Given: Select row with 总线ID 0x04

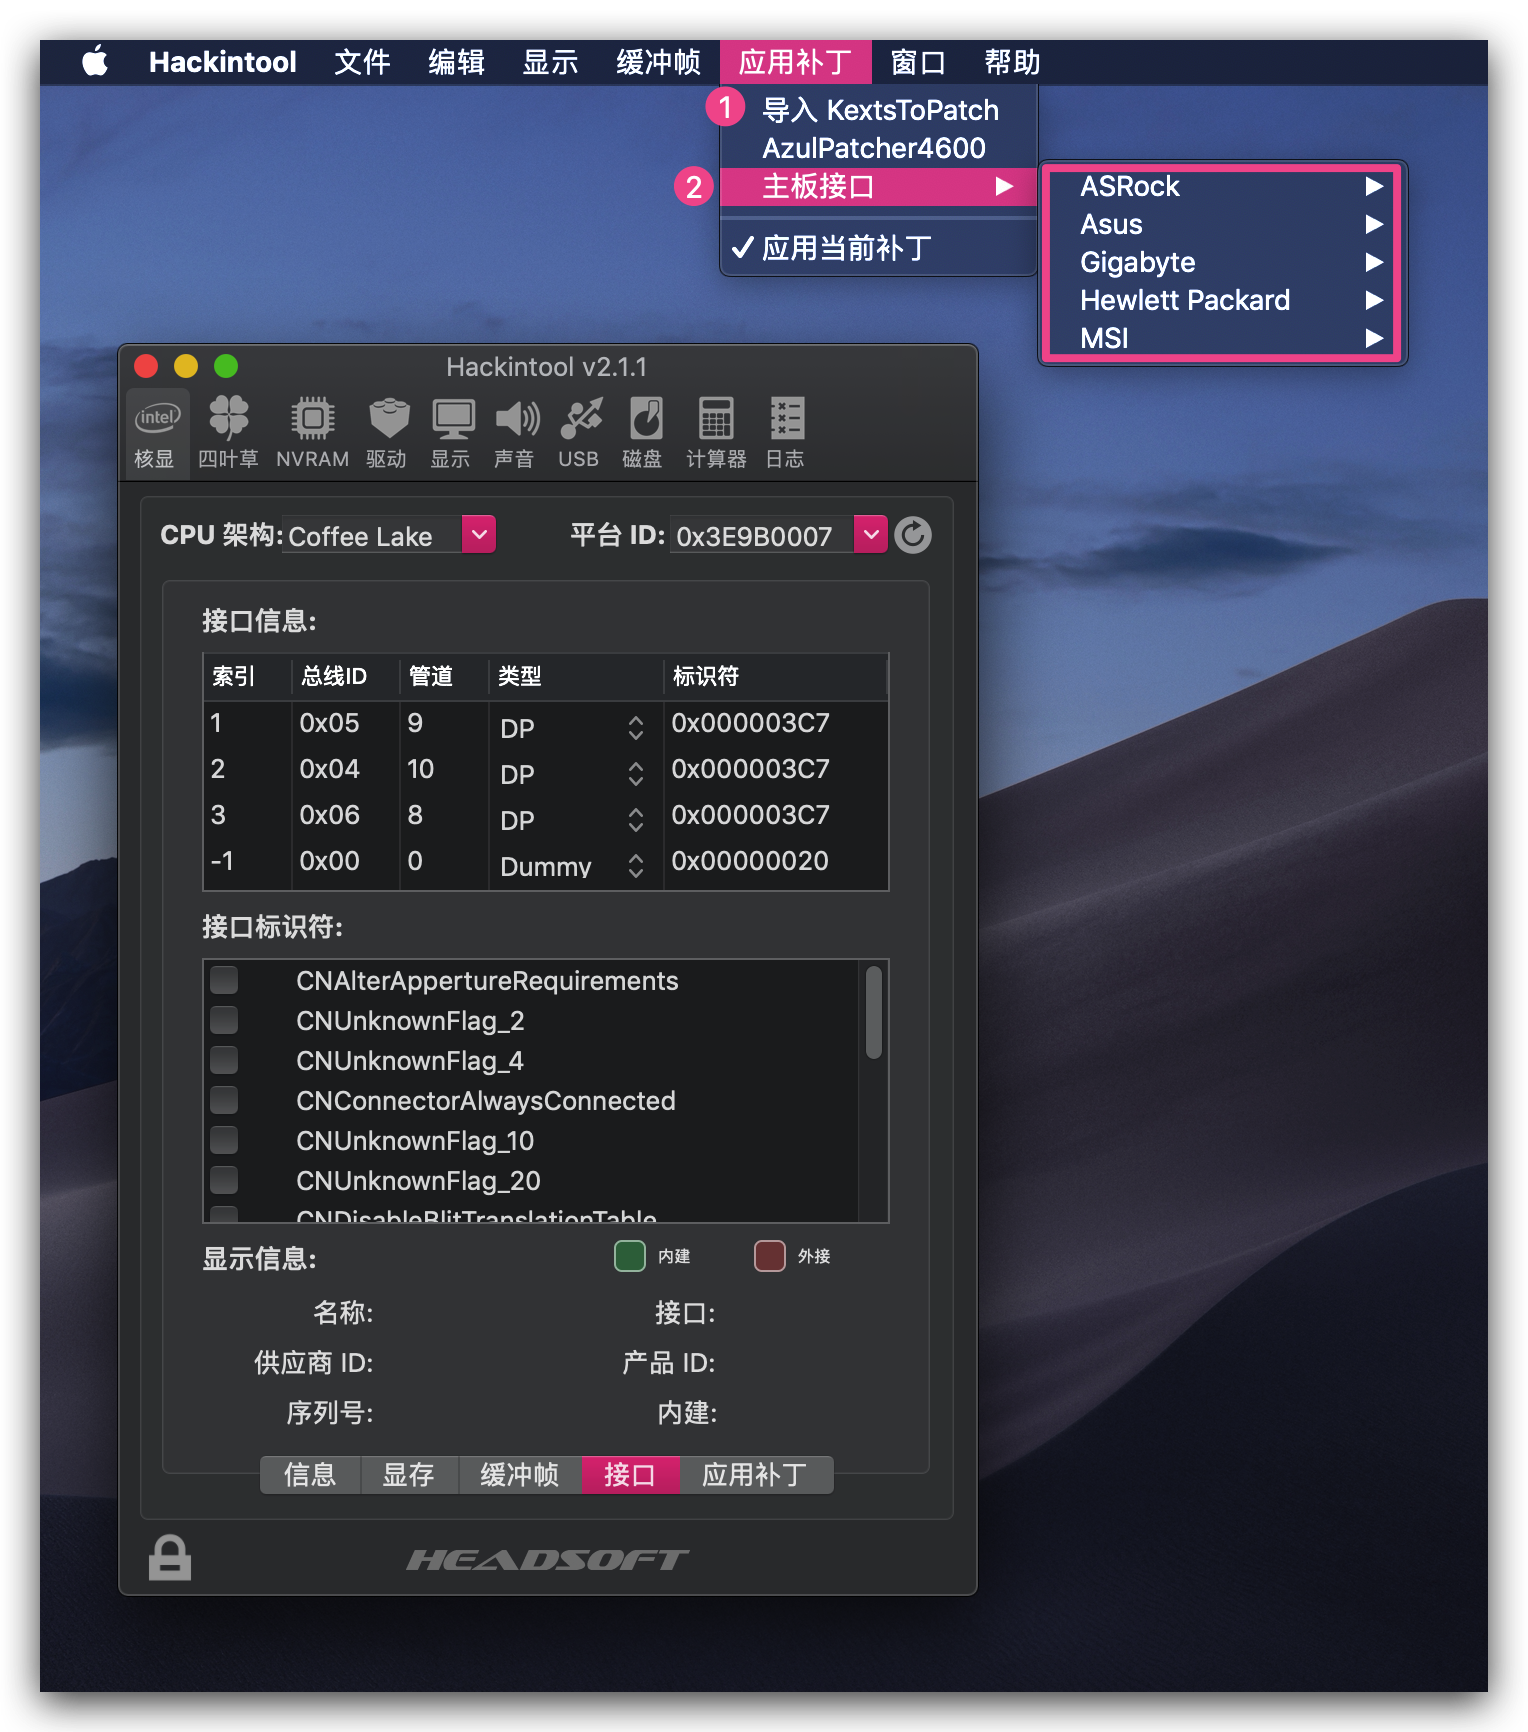Looking at the screenshot, I should pos(546,770).
